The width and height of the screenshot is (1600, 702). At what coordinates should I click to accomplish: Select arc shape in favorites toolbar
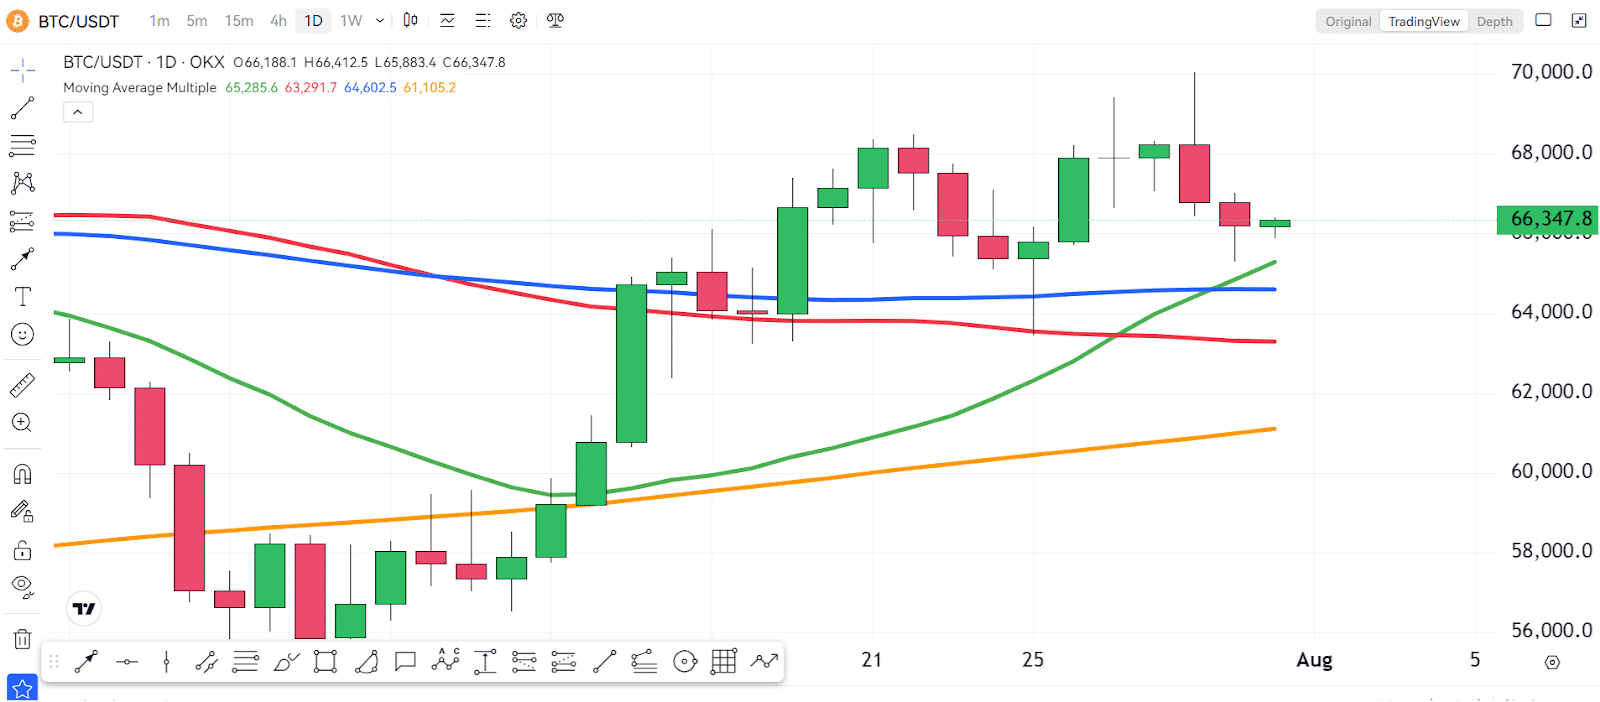pos(366,661)
